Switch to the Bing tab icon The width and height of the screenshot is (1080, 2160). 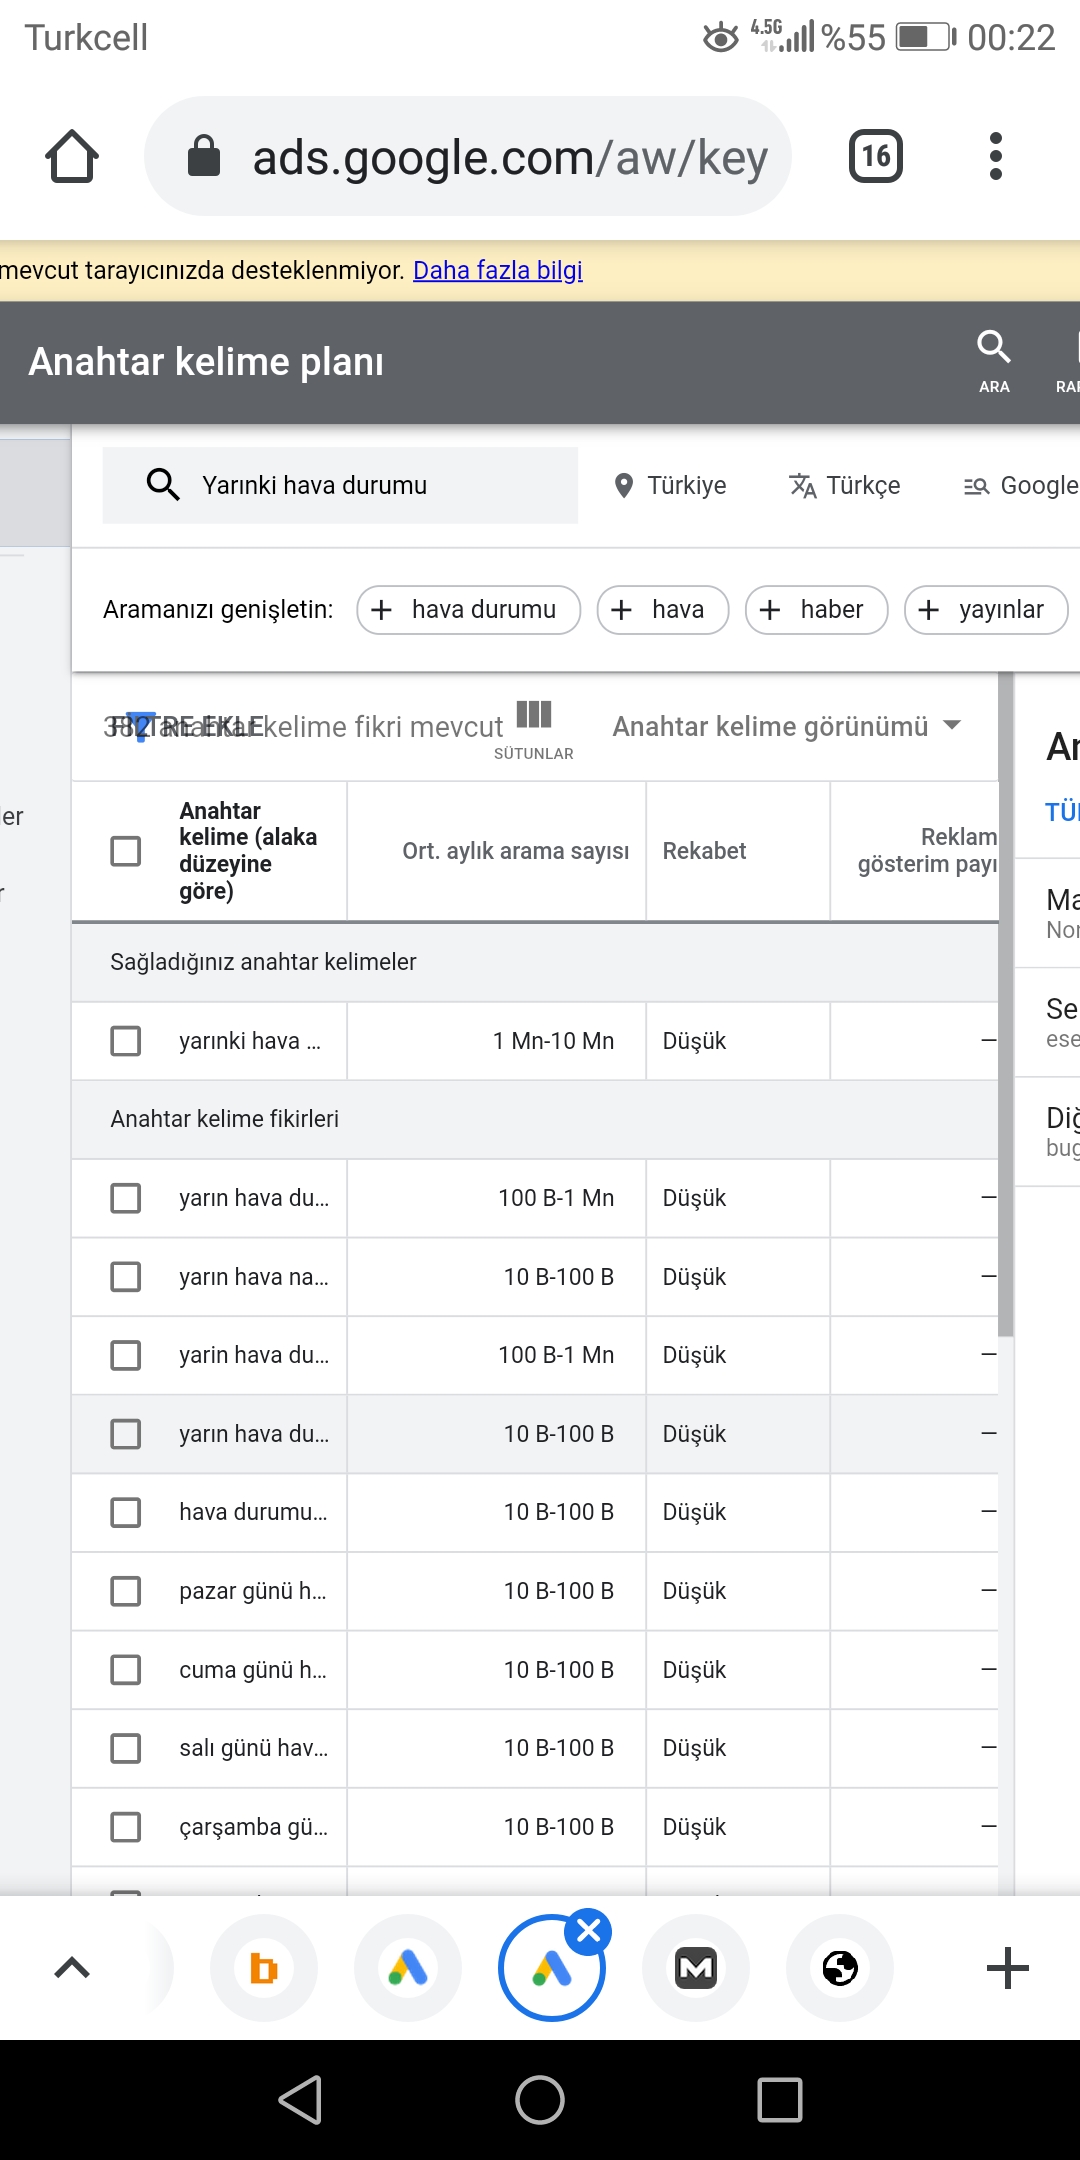pyautogui.click(x=264, y=1968)
